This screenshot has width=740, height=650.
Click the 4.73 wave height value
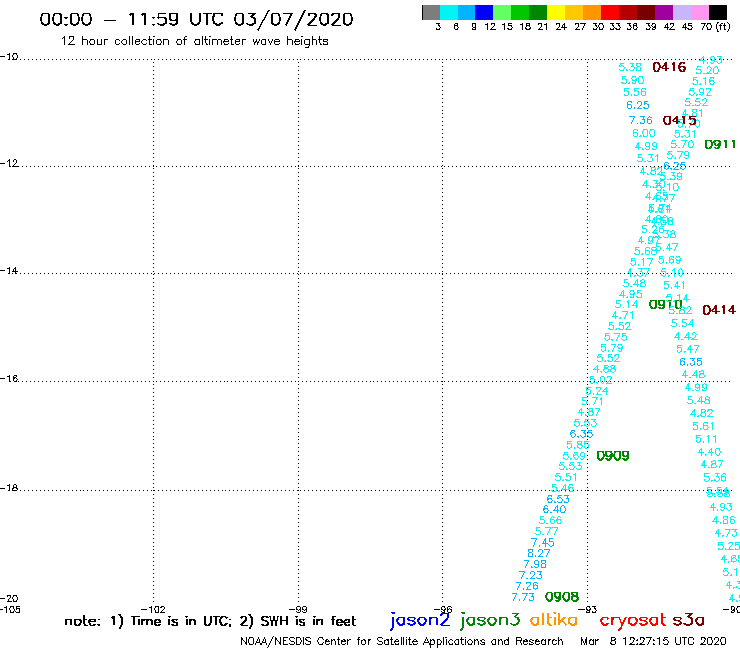[726, 533]
